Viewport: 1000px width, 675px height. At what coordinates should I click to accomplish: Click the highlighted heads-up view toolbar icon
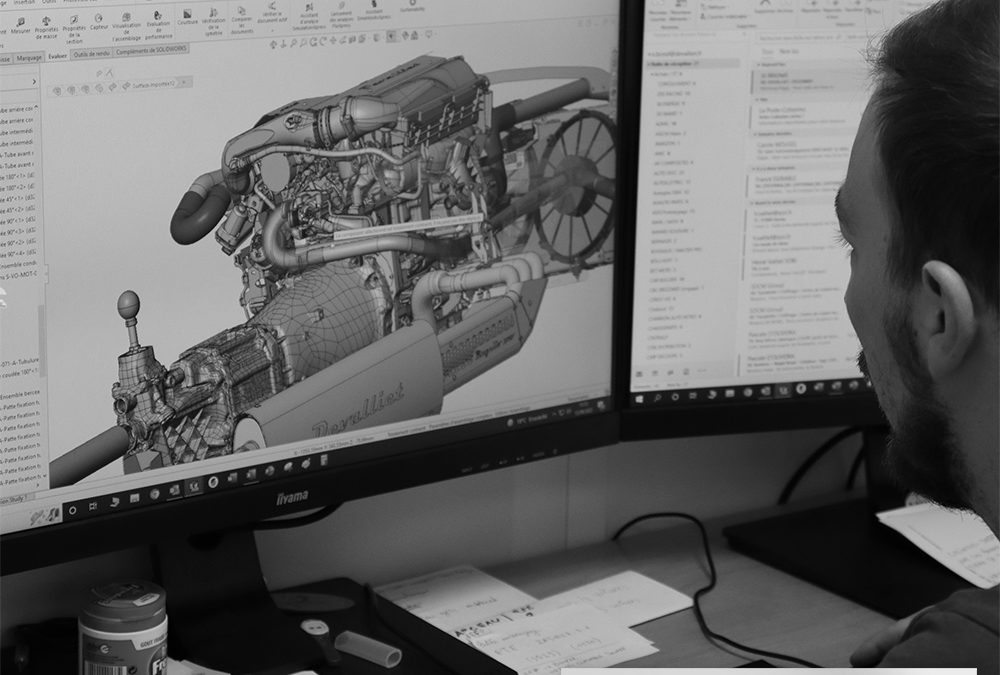click(x=390, y=36)
